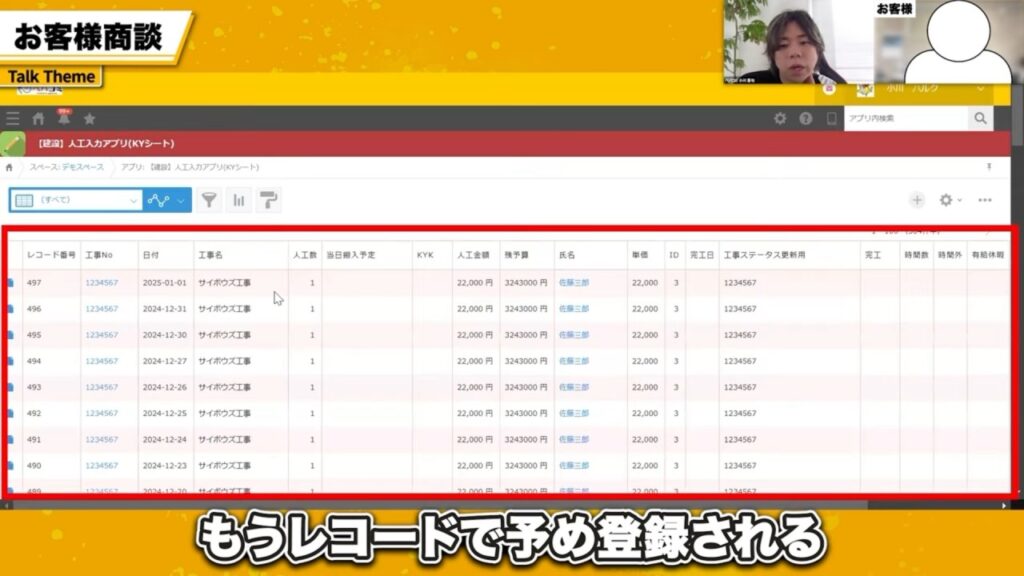1024x576 pixels.
Task: Open the bookmarks star icon
Action: coord(89,118)
